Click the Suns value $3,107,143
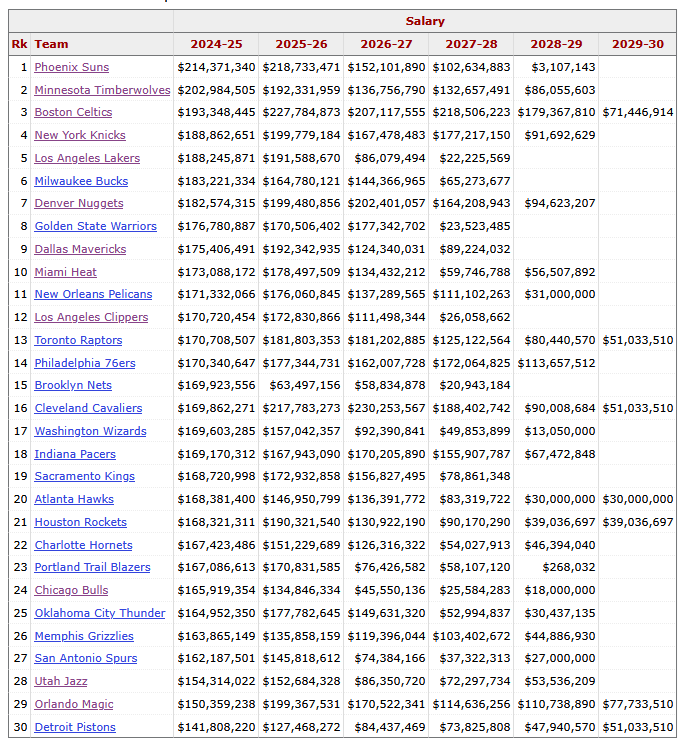 563,67
